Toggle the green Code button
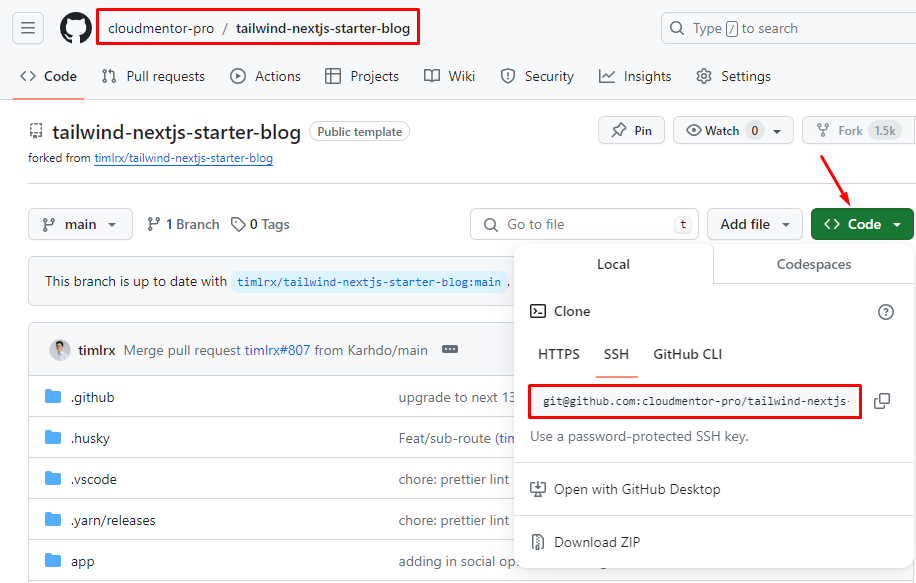Viewport: 916px width, 583px height. pyautogui.click(x=862, y=224)
